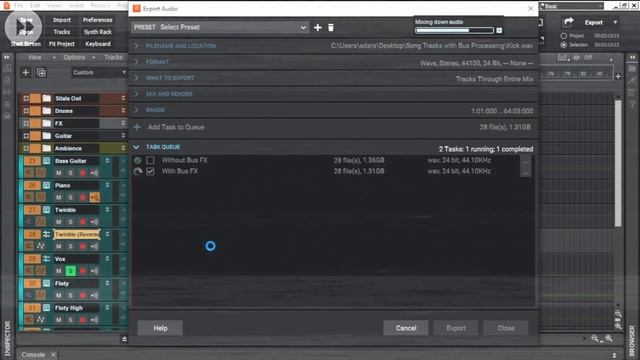
Task: Open the View menu in Track view
Action: click(x=35, y=58)
